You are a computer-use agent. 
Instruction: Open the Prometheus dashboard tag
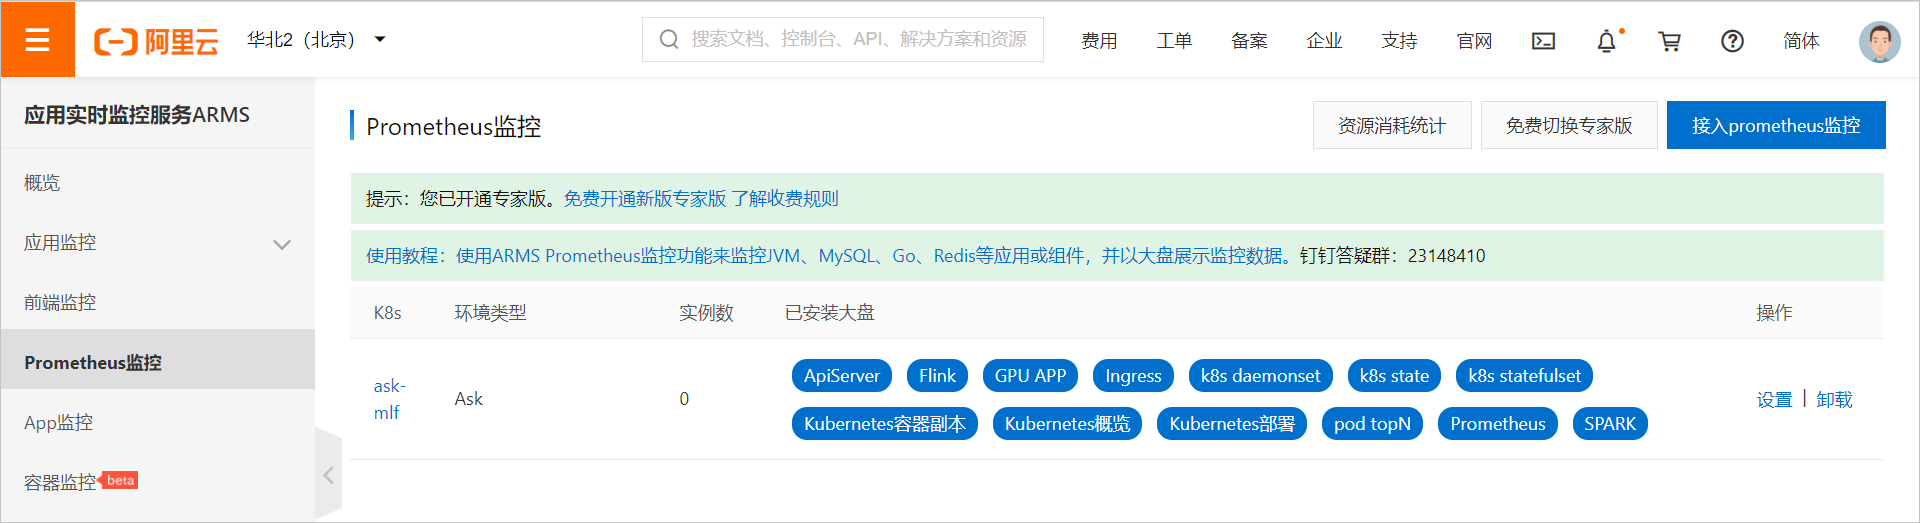tap(1498, 424)
